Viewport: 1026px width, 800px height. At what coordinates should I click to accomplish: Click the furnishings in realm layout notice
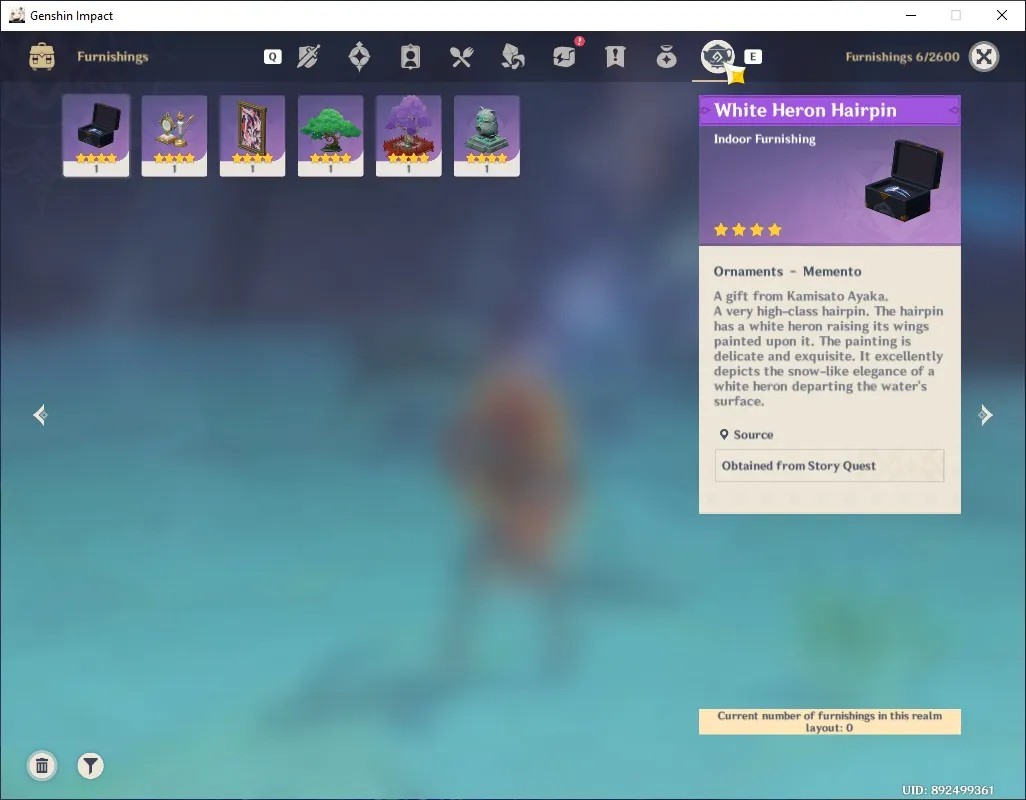(830, 722)
